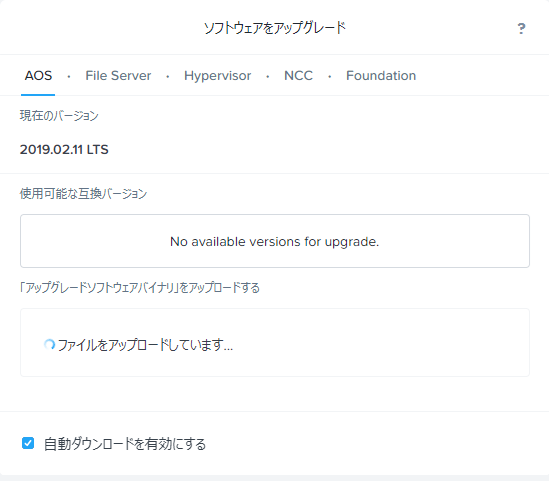Click the dot separator before the Foundation tab
The height and width of the screenshot is (481, 549).
(329, 76)
